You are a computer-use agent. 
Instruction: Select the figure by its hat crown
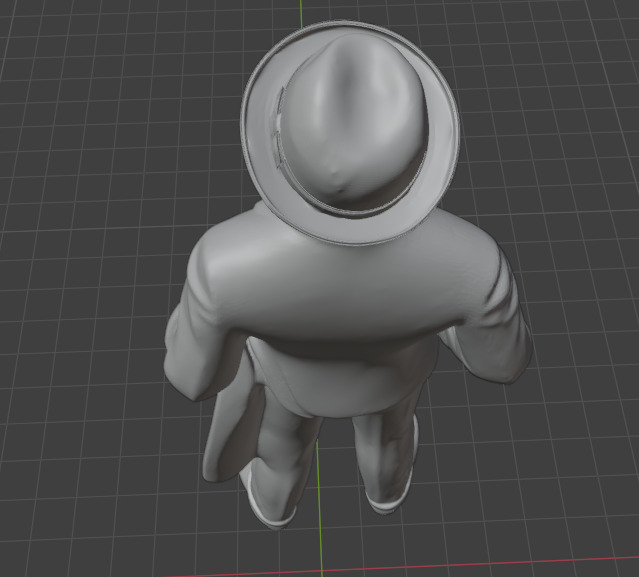tap(354, 122)
